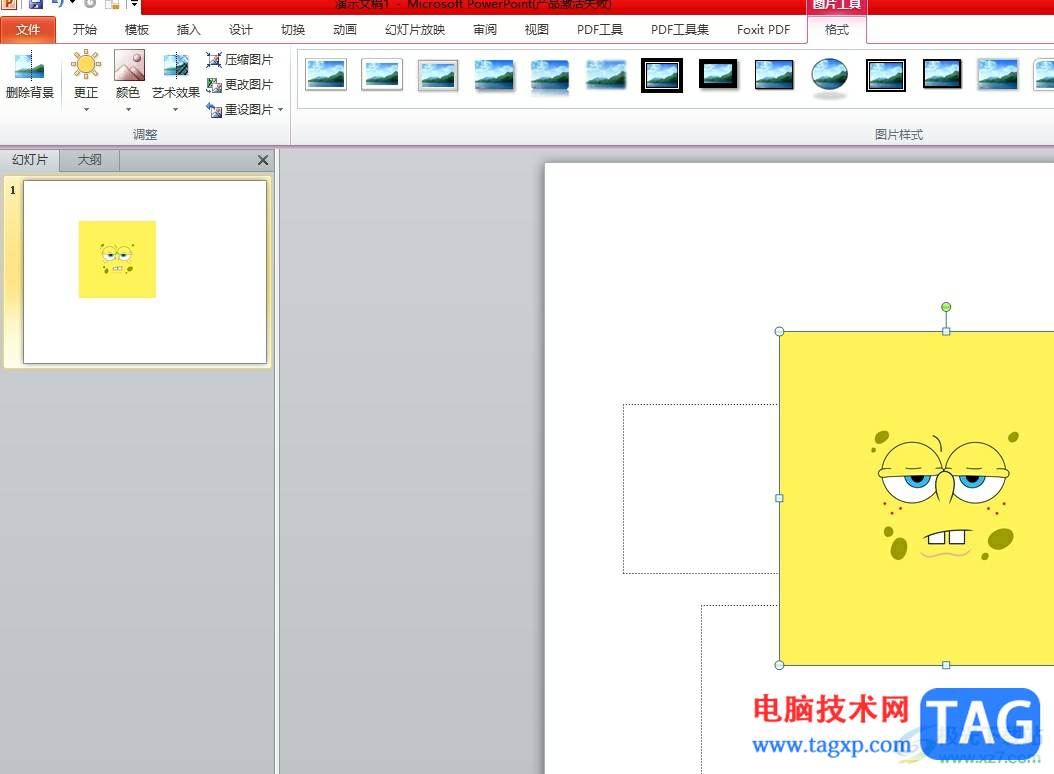The width and height of the screenshot is (1054, 774).
Task: Open the File (文件) tab
Action: (x=28, y=30)
